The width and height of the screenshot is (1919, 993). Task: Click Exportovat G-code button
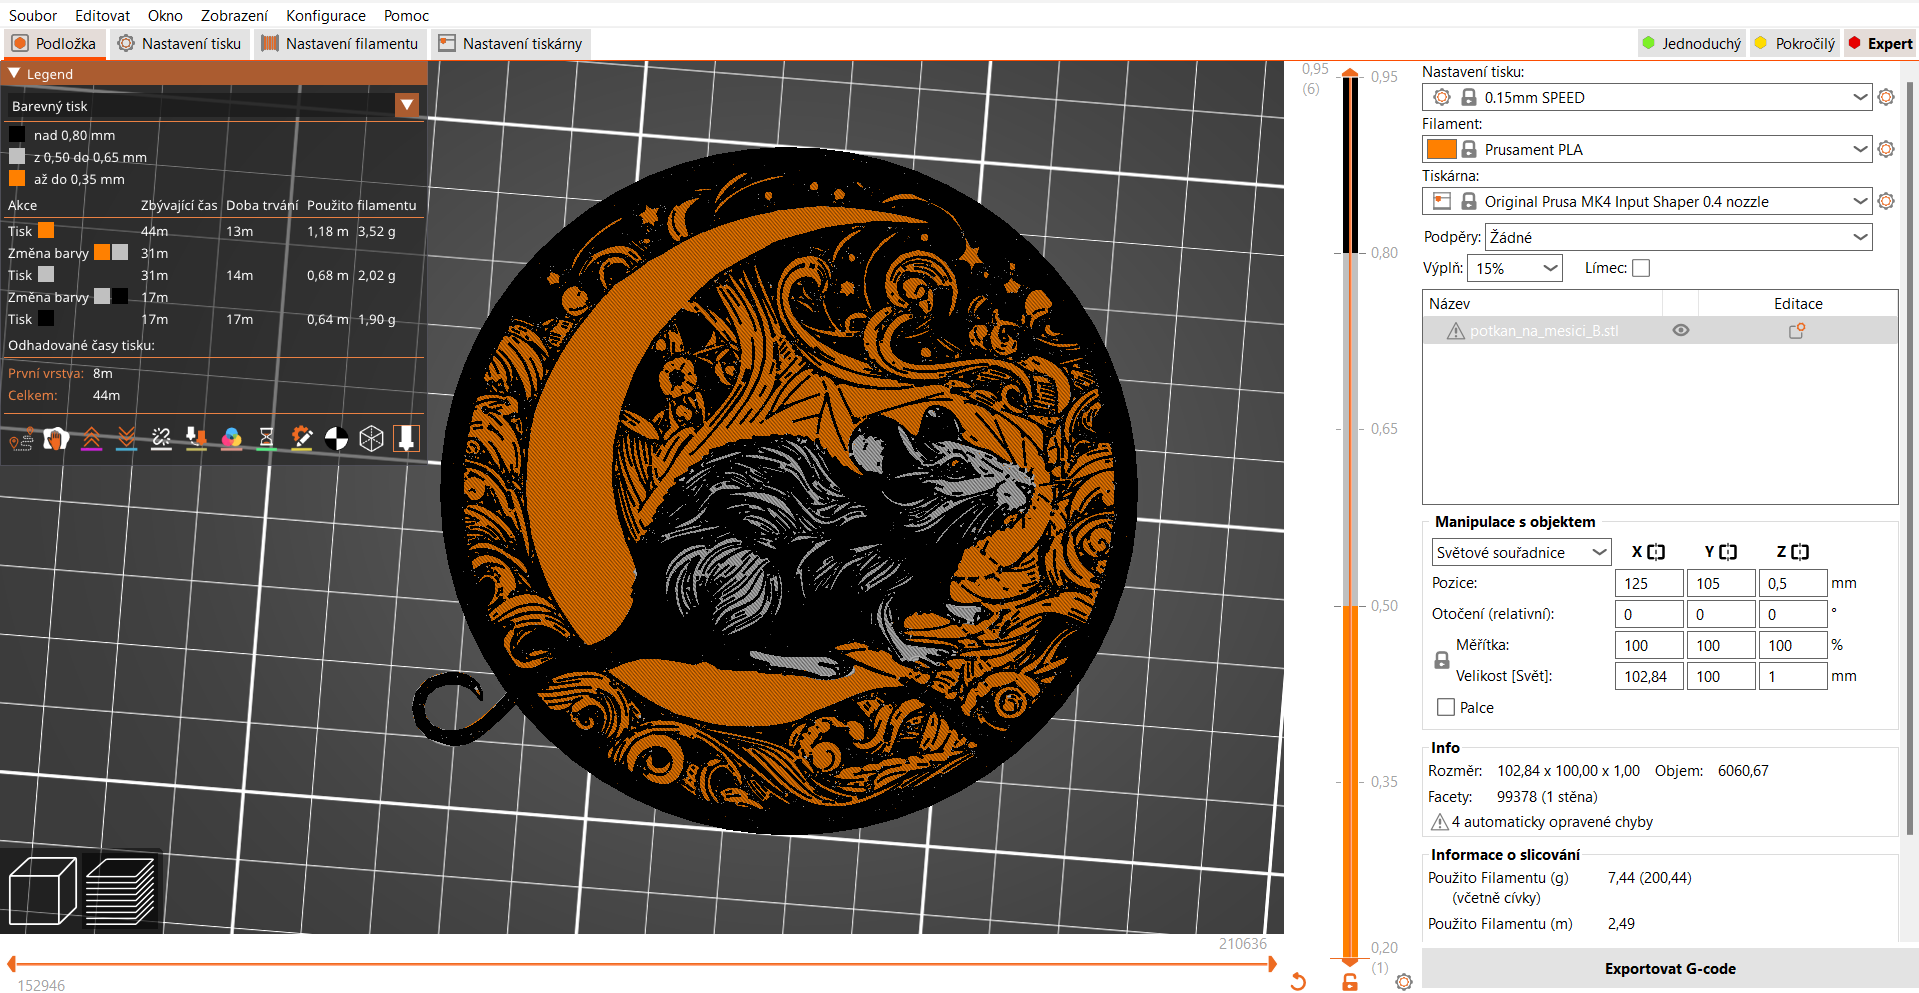1669,968
